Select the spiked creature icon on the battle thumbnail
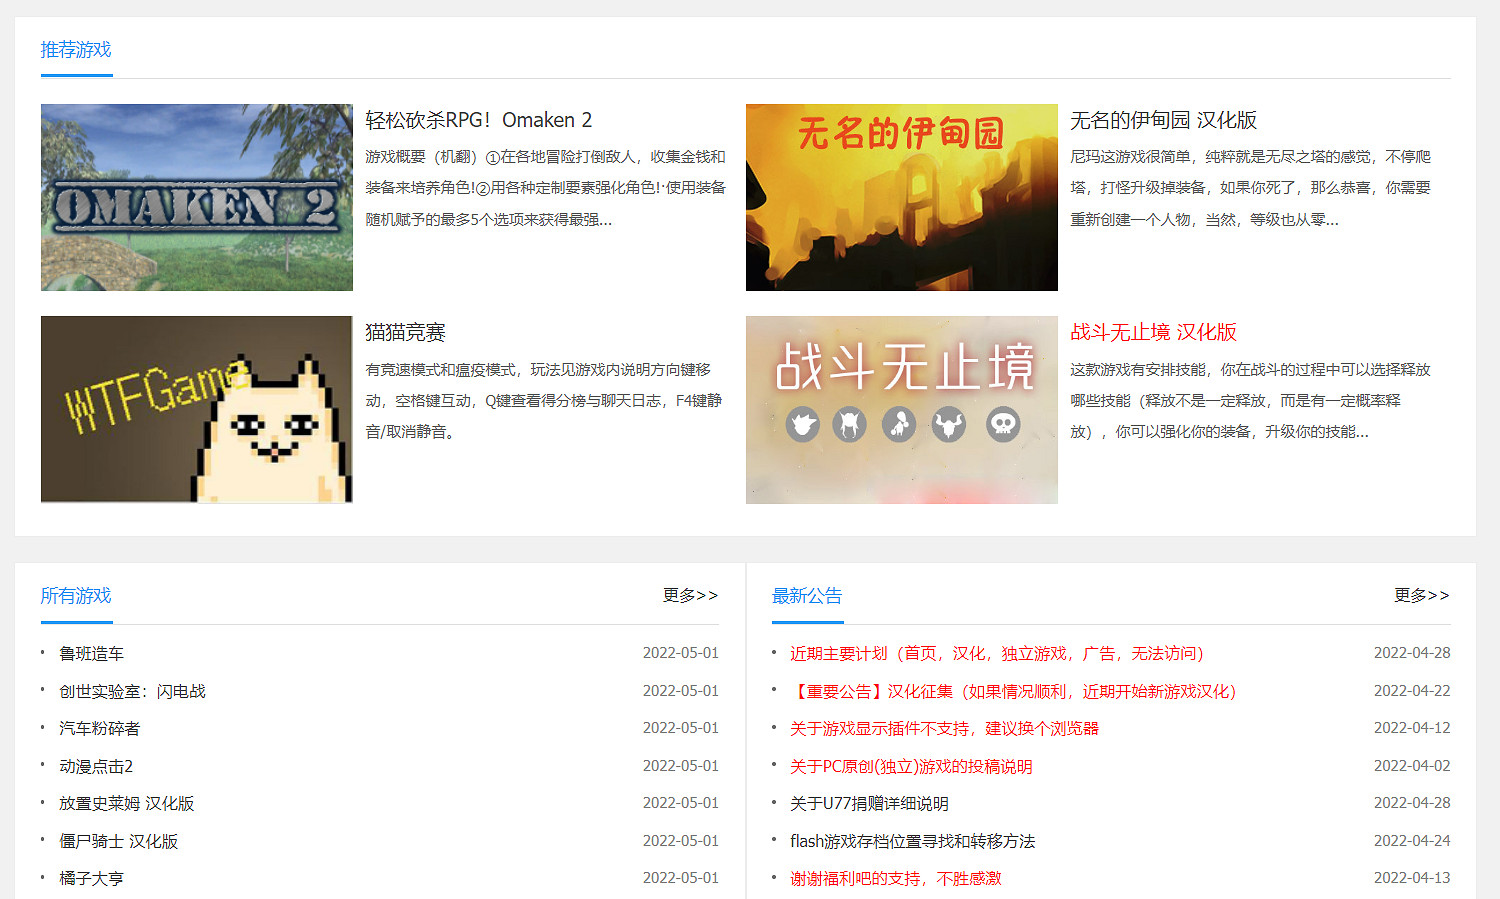 tap(851, 424)
